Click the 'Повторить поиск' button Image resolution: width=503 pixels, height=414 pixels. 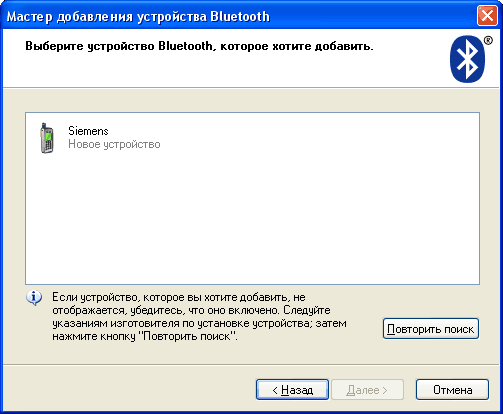[431, 329]
